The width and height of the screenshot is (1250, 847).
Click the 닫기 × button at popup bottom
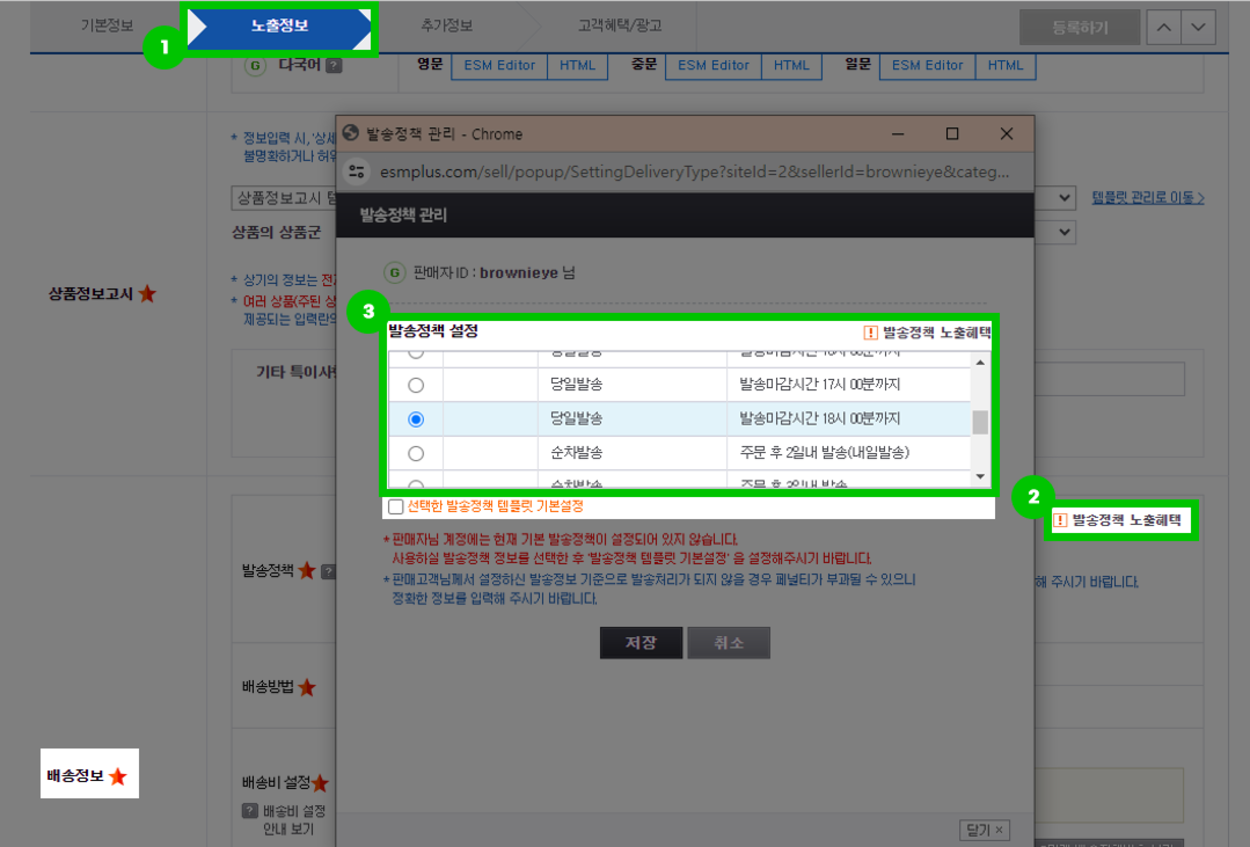984,830
